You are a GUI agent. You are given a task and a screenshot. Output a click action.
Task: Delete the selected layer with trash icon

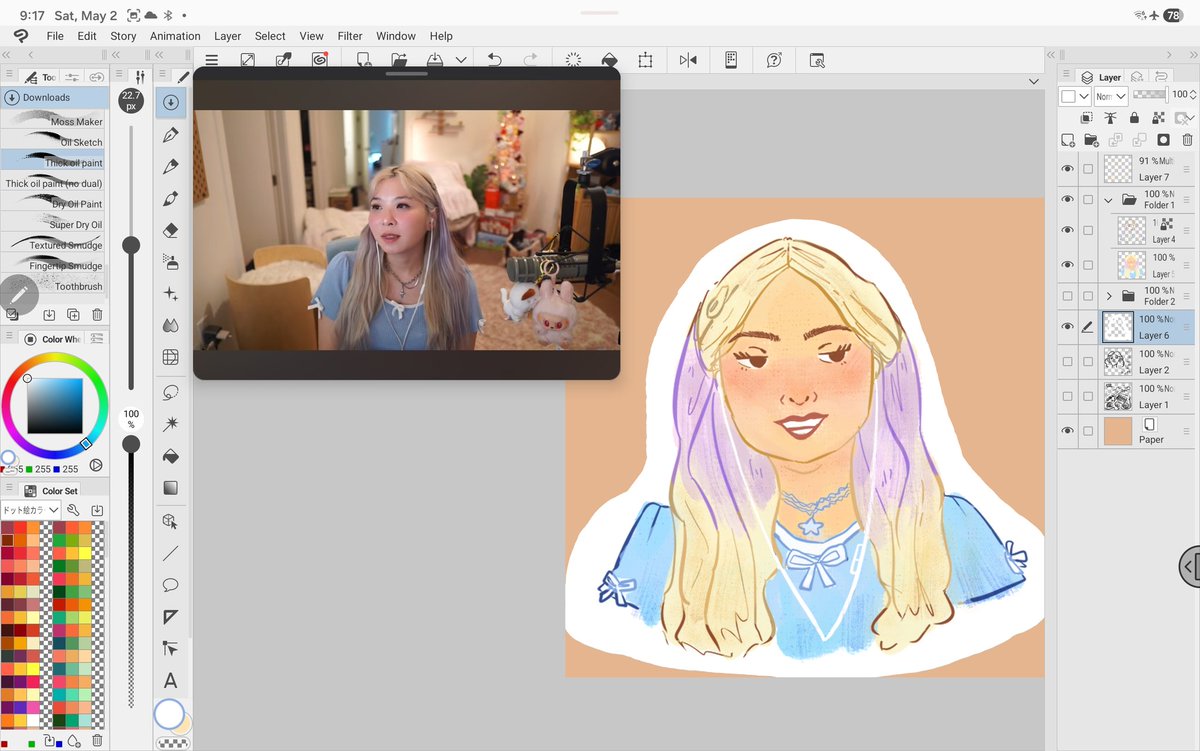(x=1187, y=140)
